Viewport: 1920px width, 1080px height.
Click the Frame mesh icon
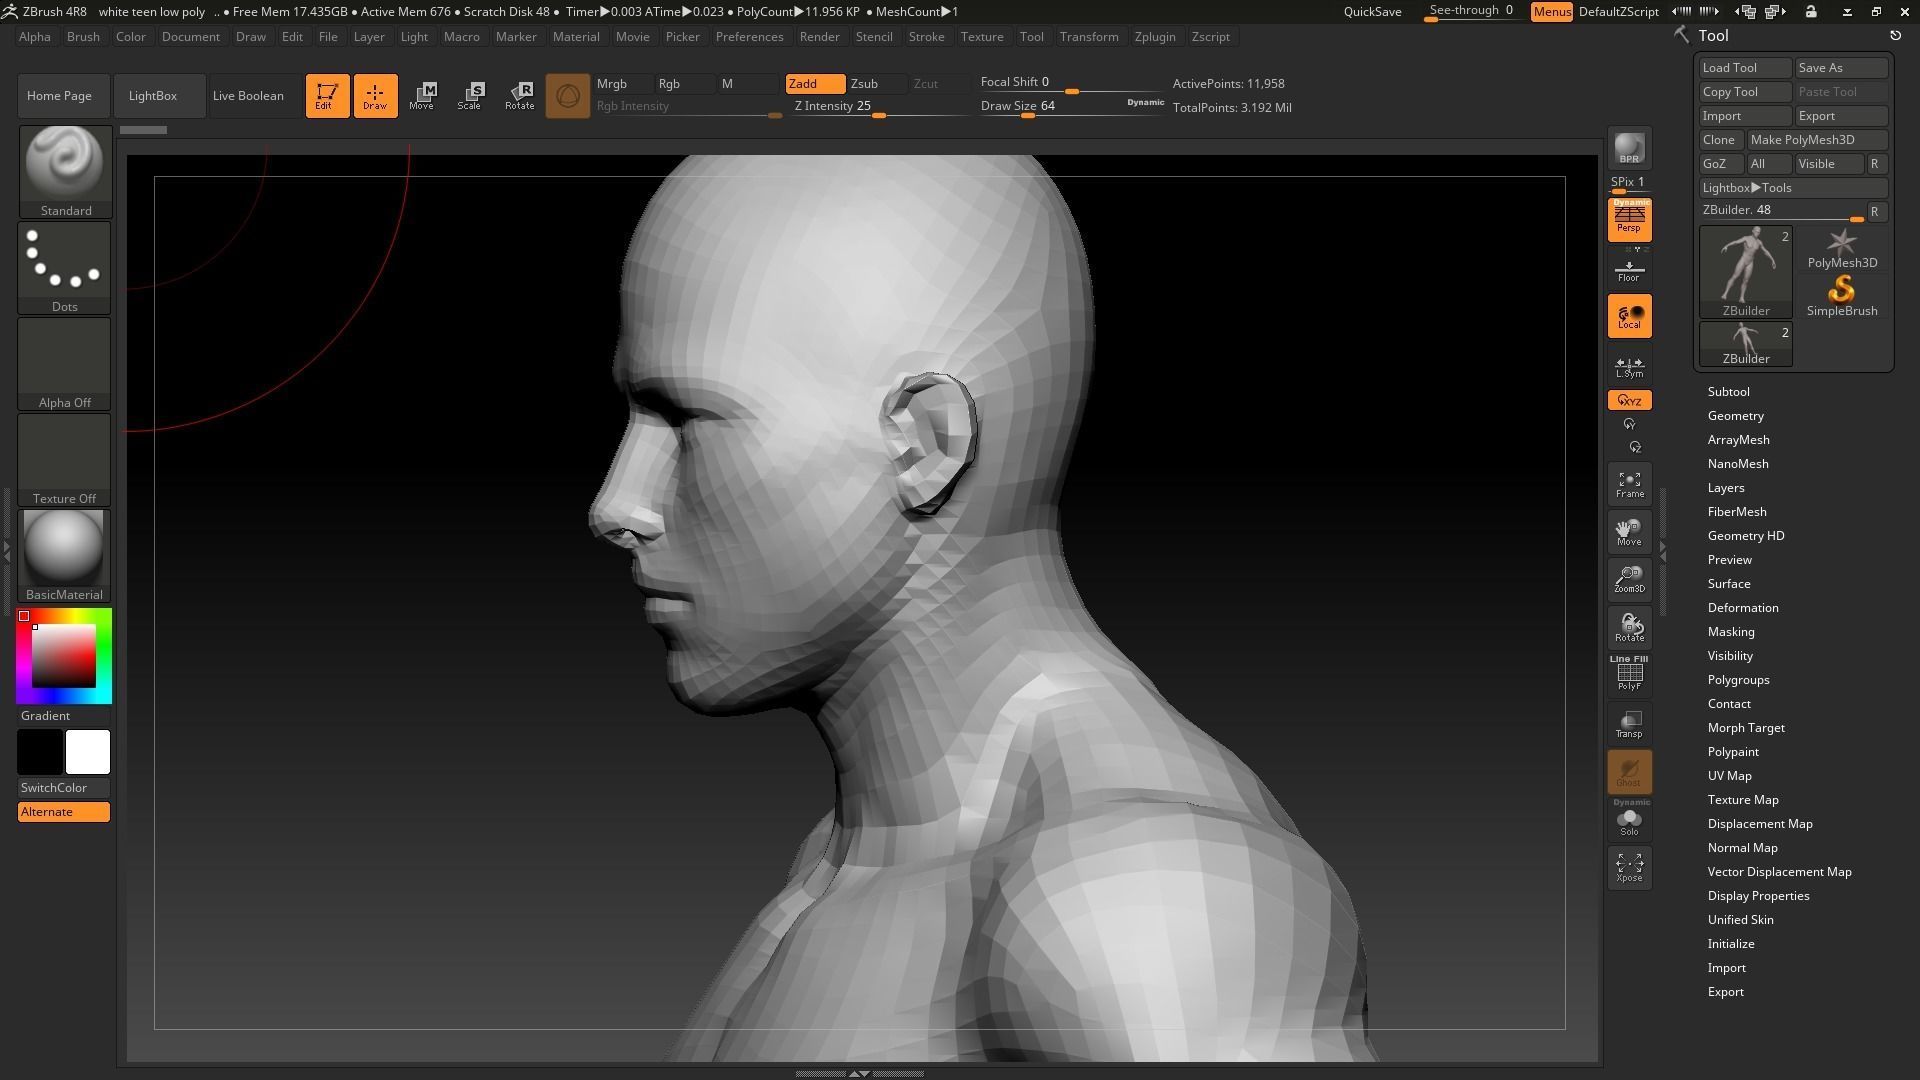point(1629,485)
